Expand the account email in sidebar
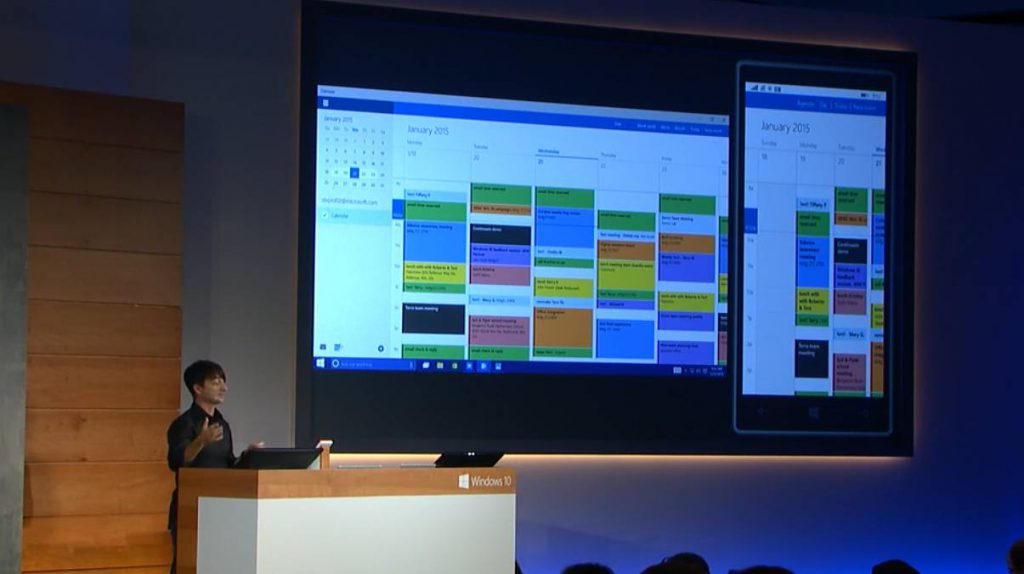1024x574 pixels. coord(348,201)
